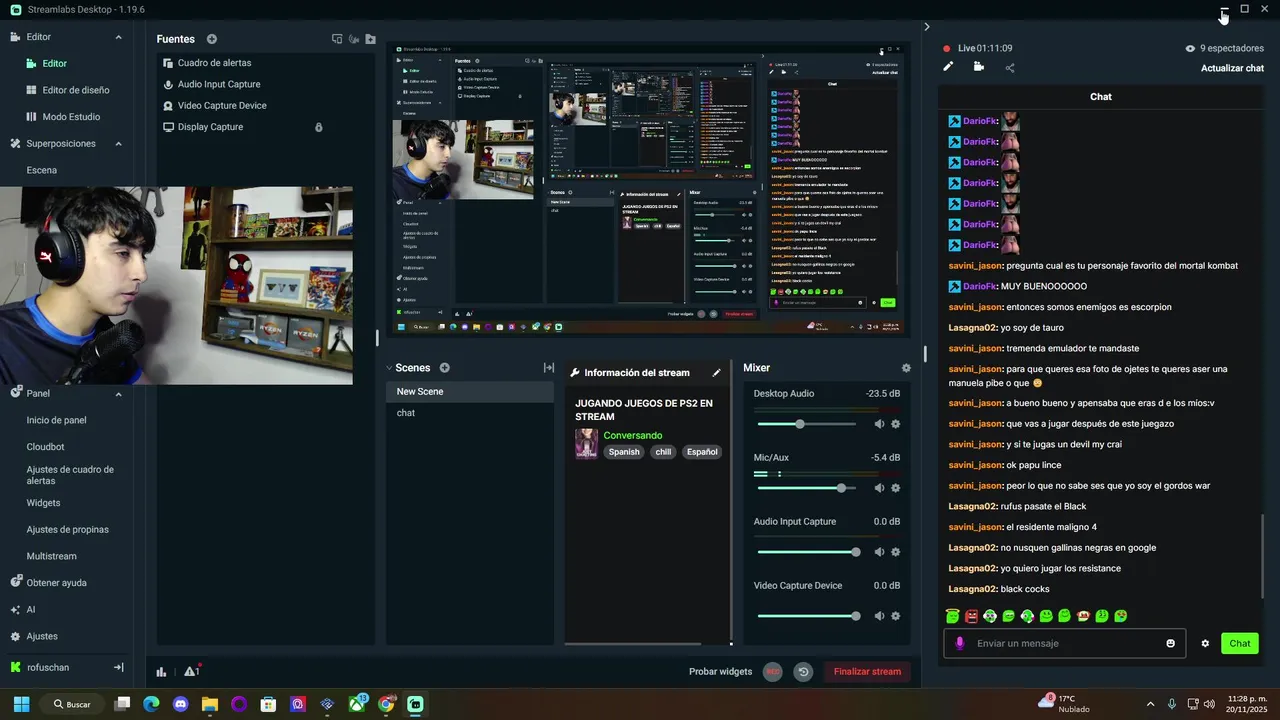The image size is (1280, 720).
Task: Click the replay buffer icon next to REC
Action: (x=803, y=672)
